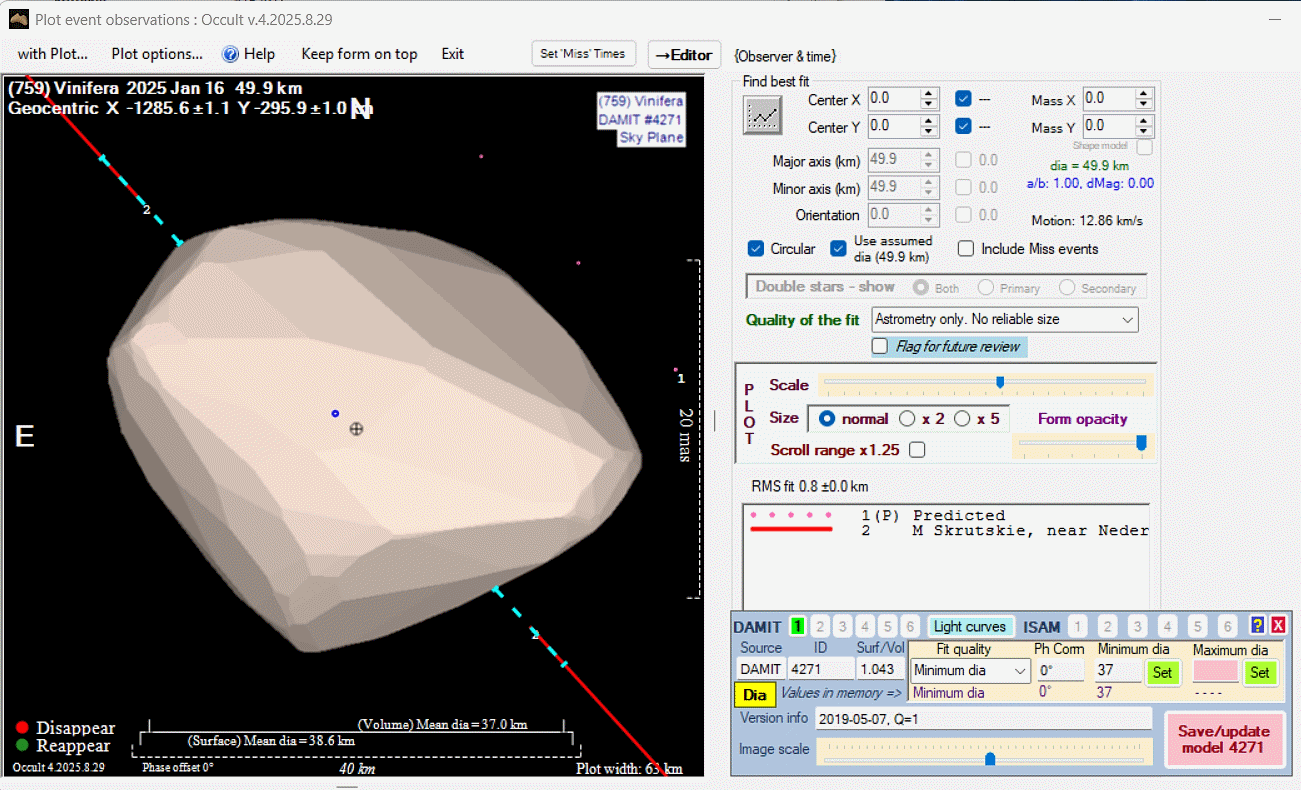Check Flag for future review
The height and width of the screenshot is (790, 1301).
tap(880, 346)
